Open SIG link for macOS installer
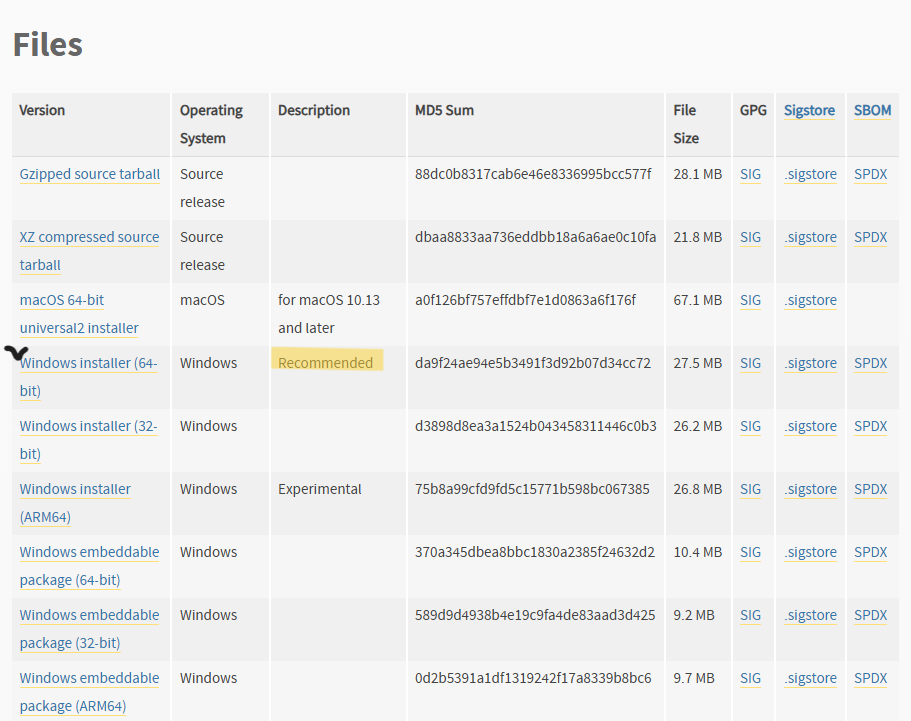 (x=750, y=300)
